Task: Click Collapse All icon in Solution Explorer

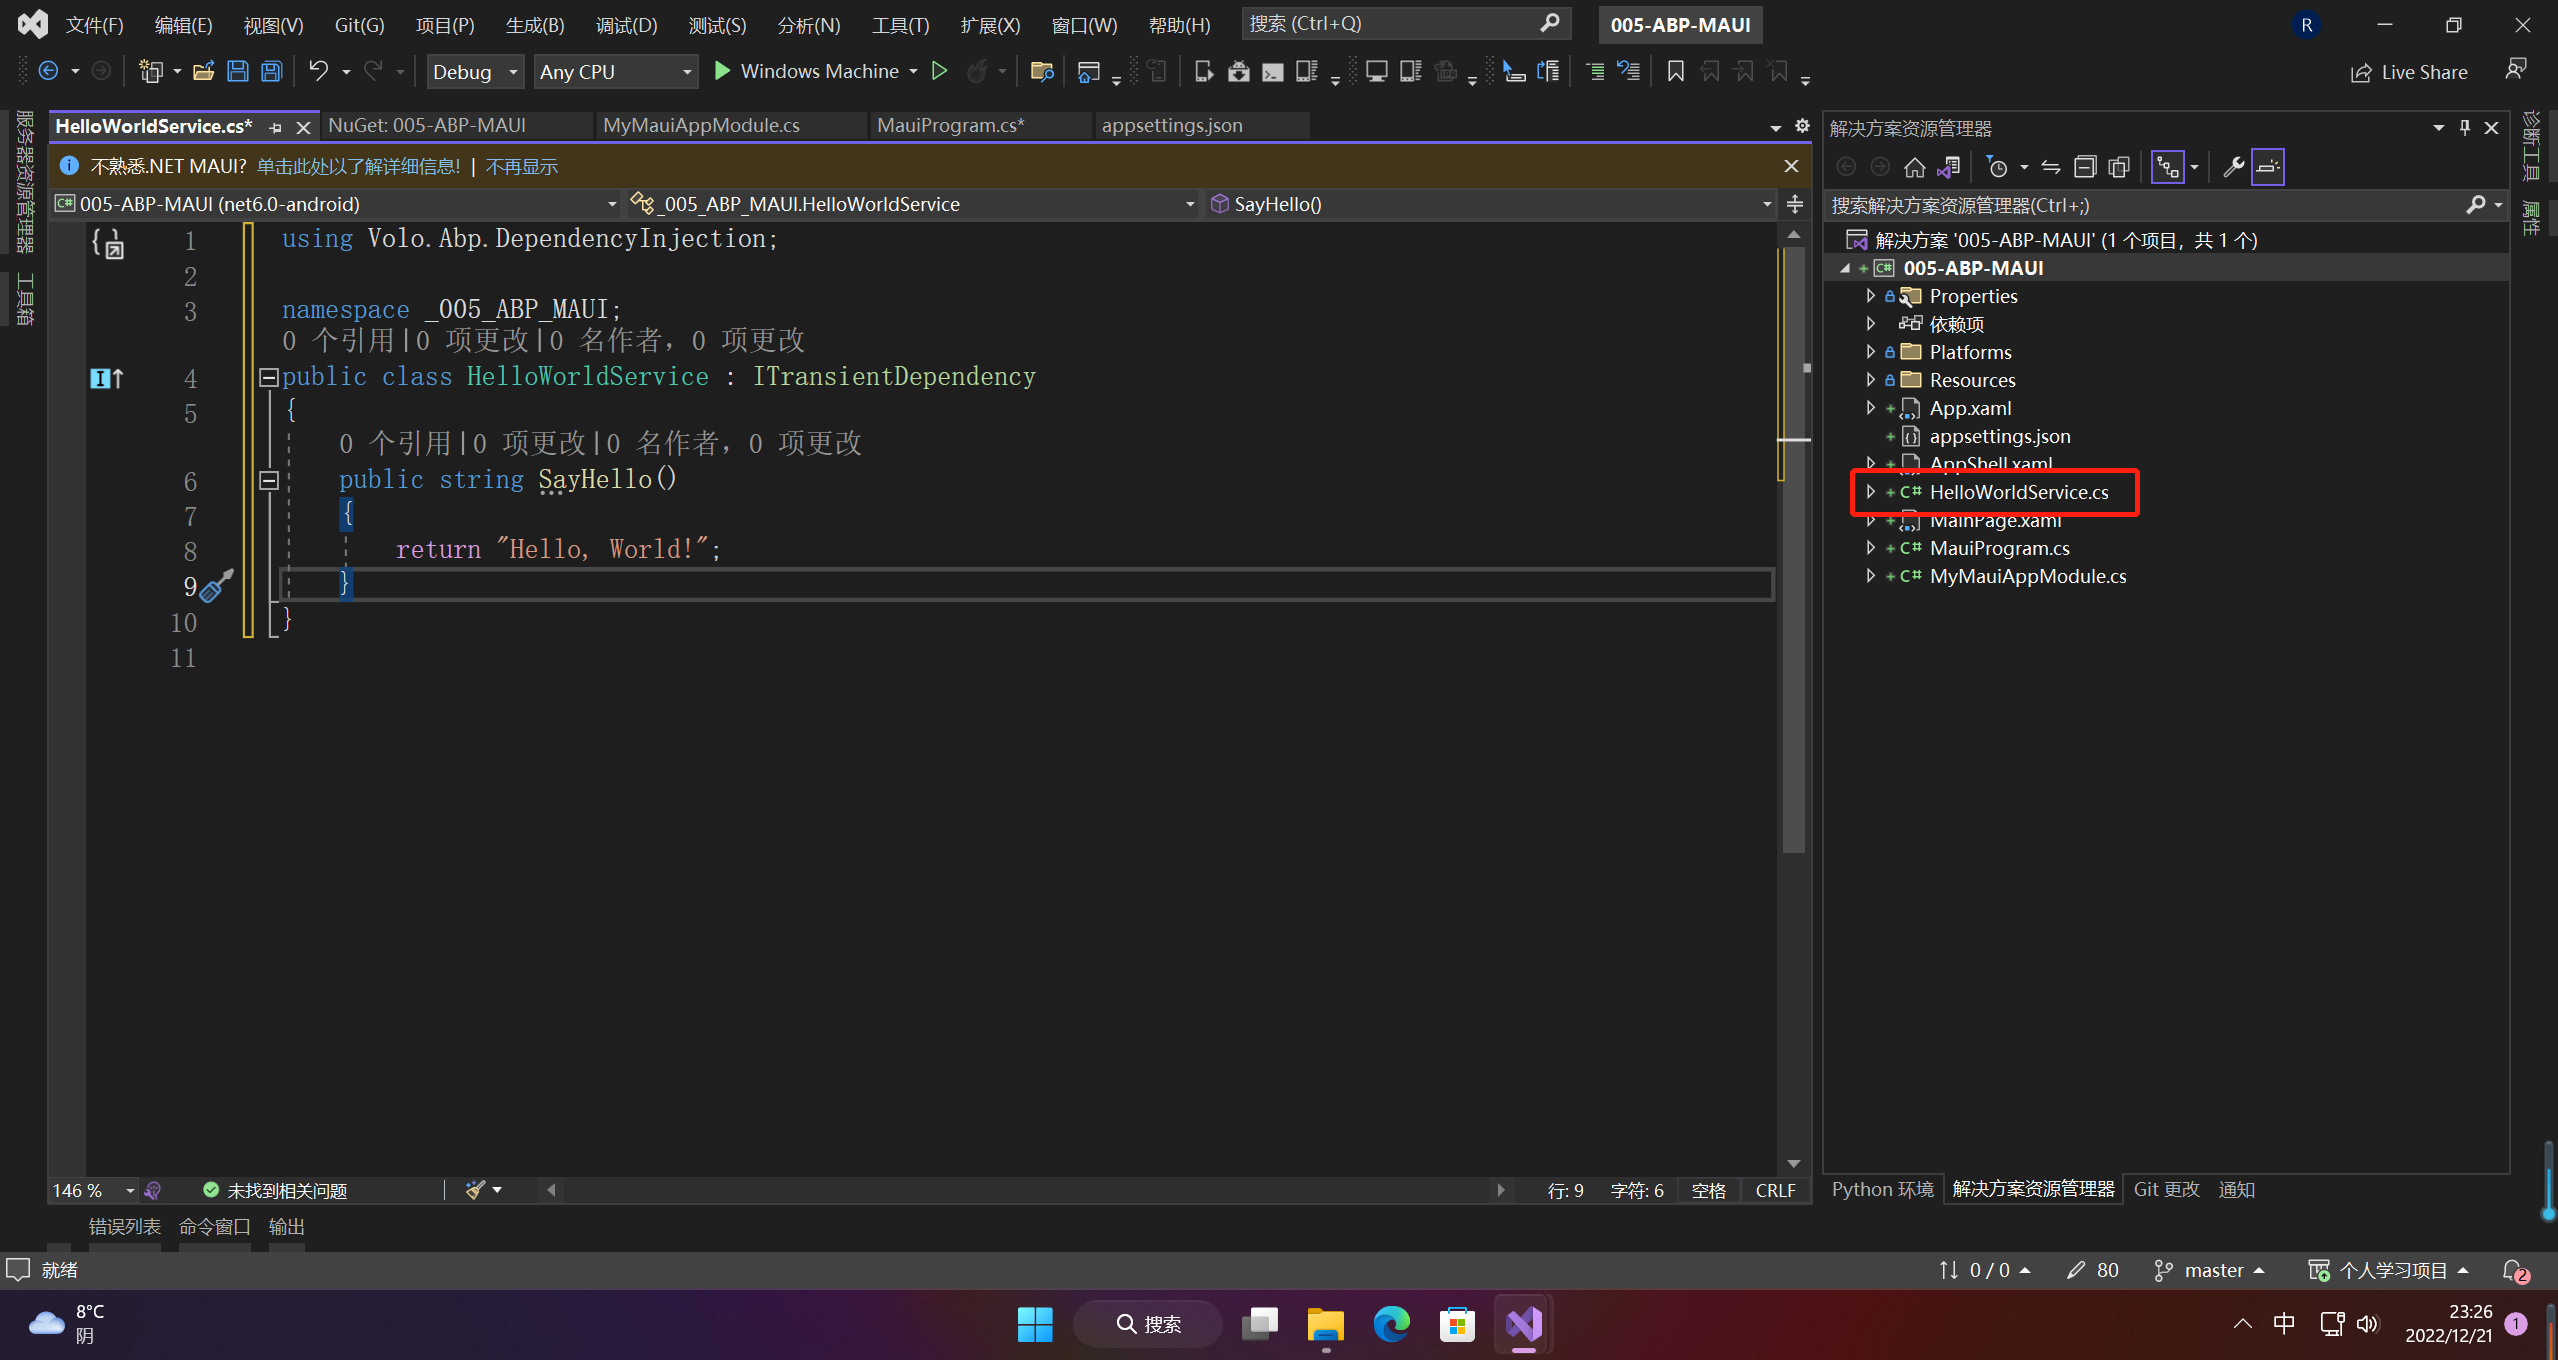Action: [x=2085, y=167]
